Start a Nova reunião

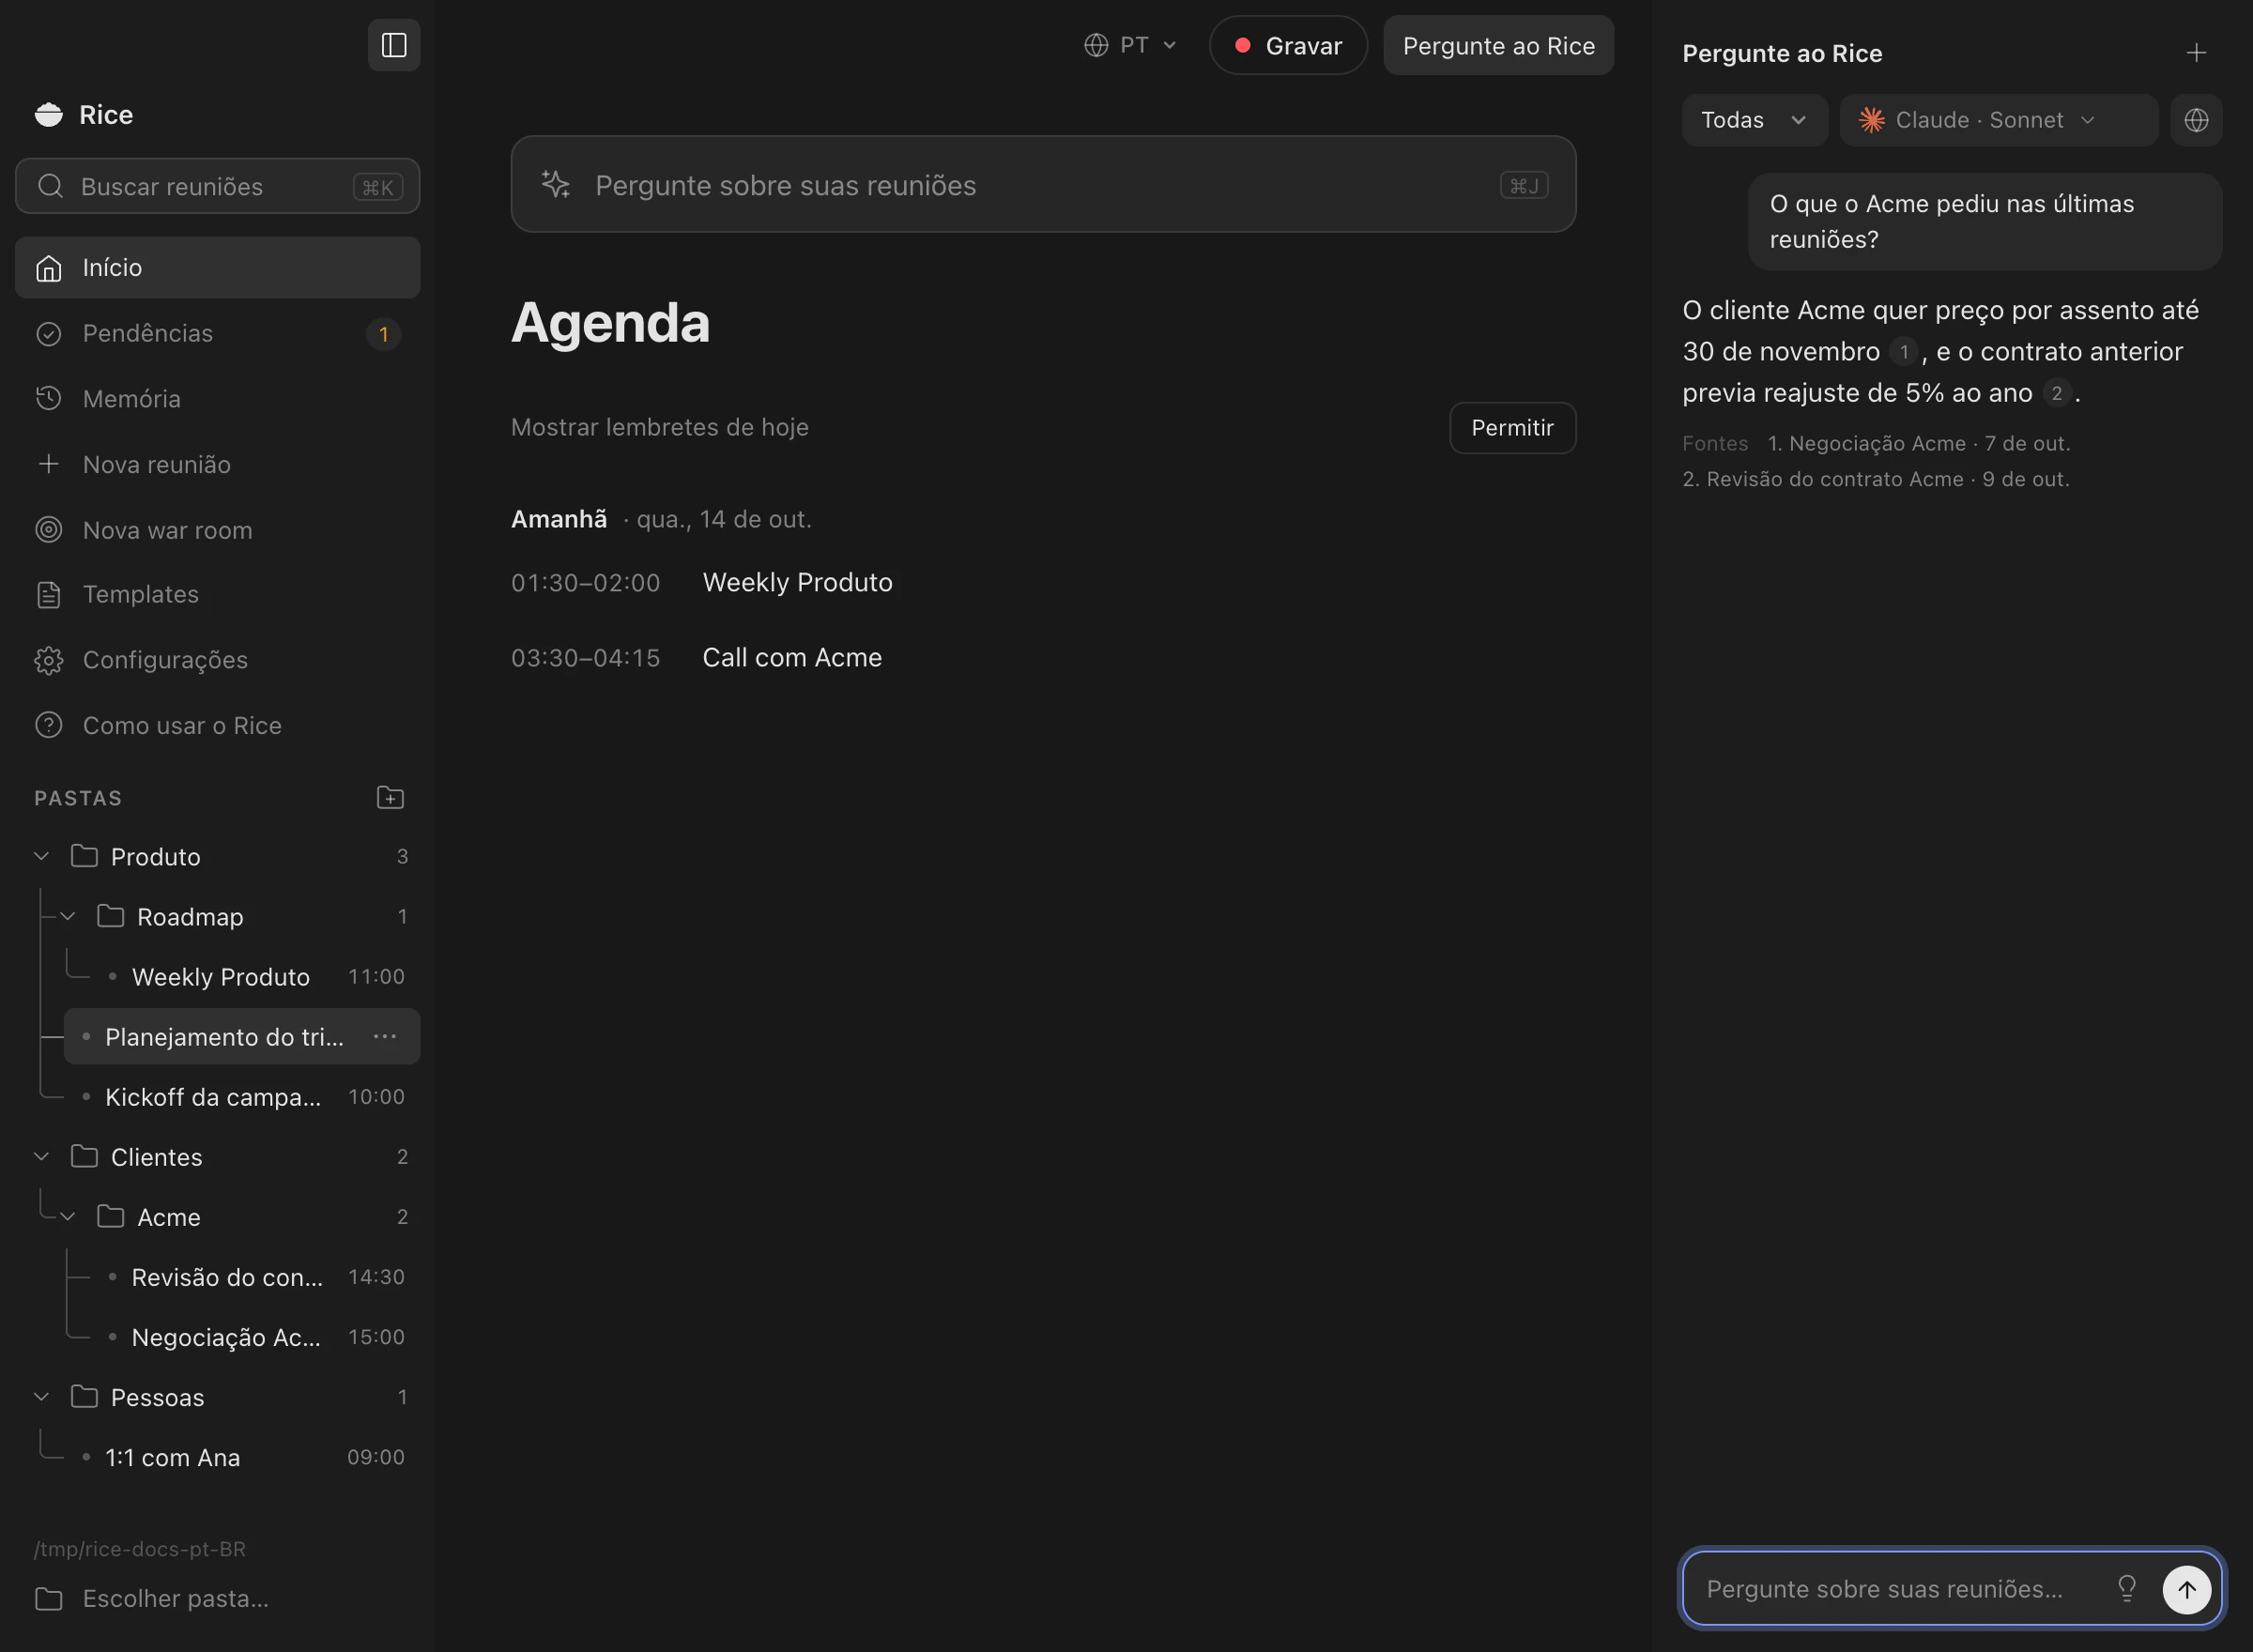(217, 464)
